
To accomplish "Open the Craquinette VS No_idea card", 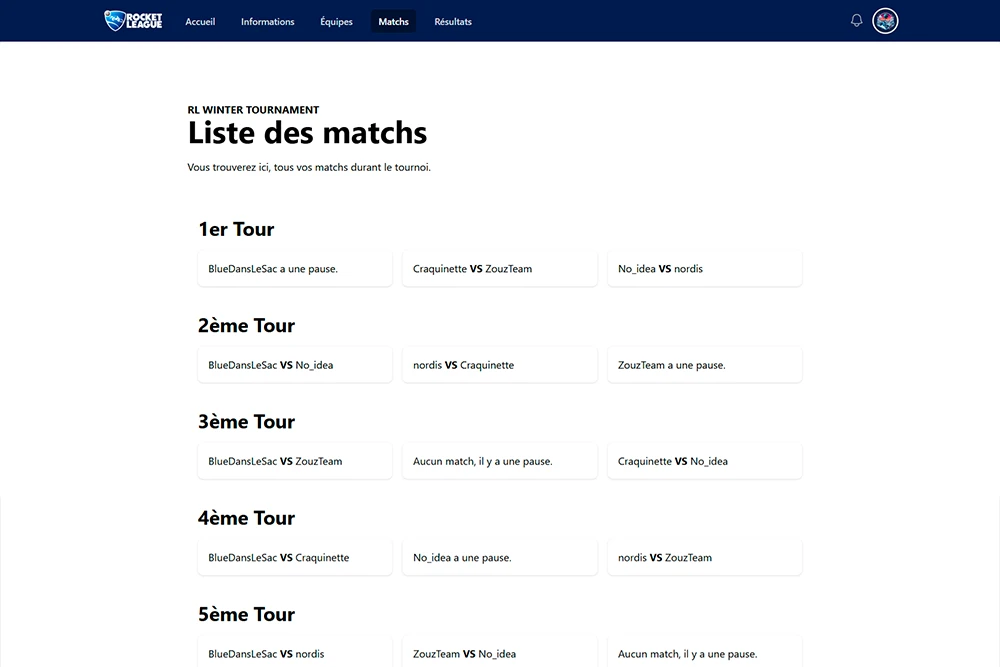I will pos(704,461).
